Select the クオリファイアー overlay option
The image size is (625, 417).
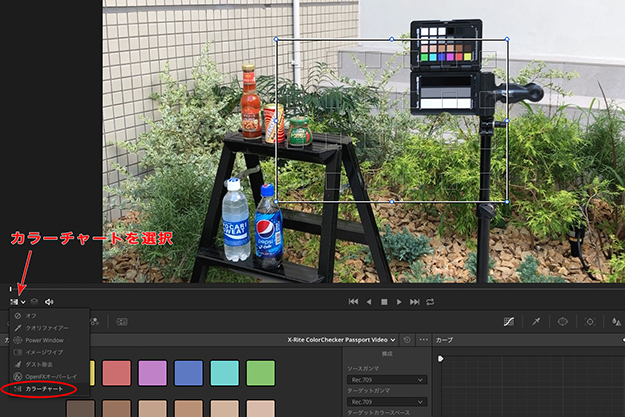(47, 328)
